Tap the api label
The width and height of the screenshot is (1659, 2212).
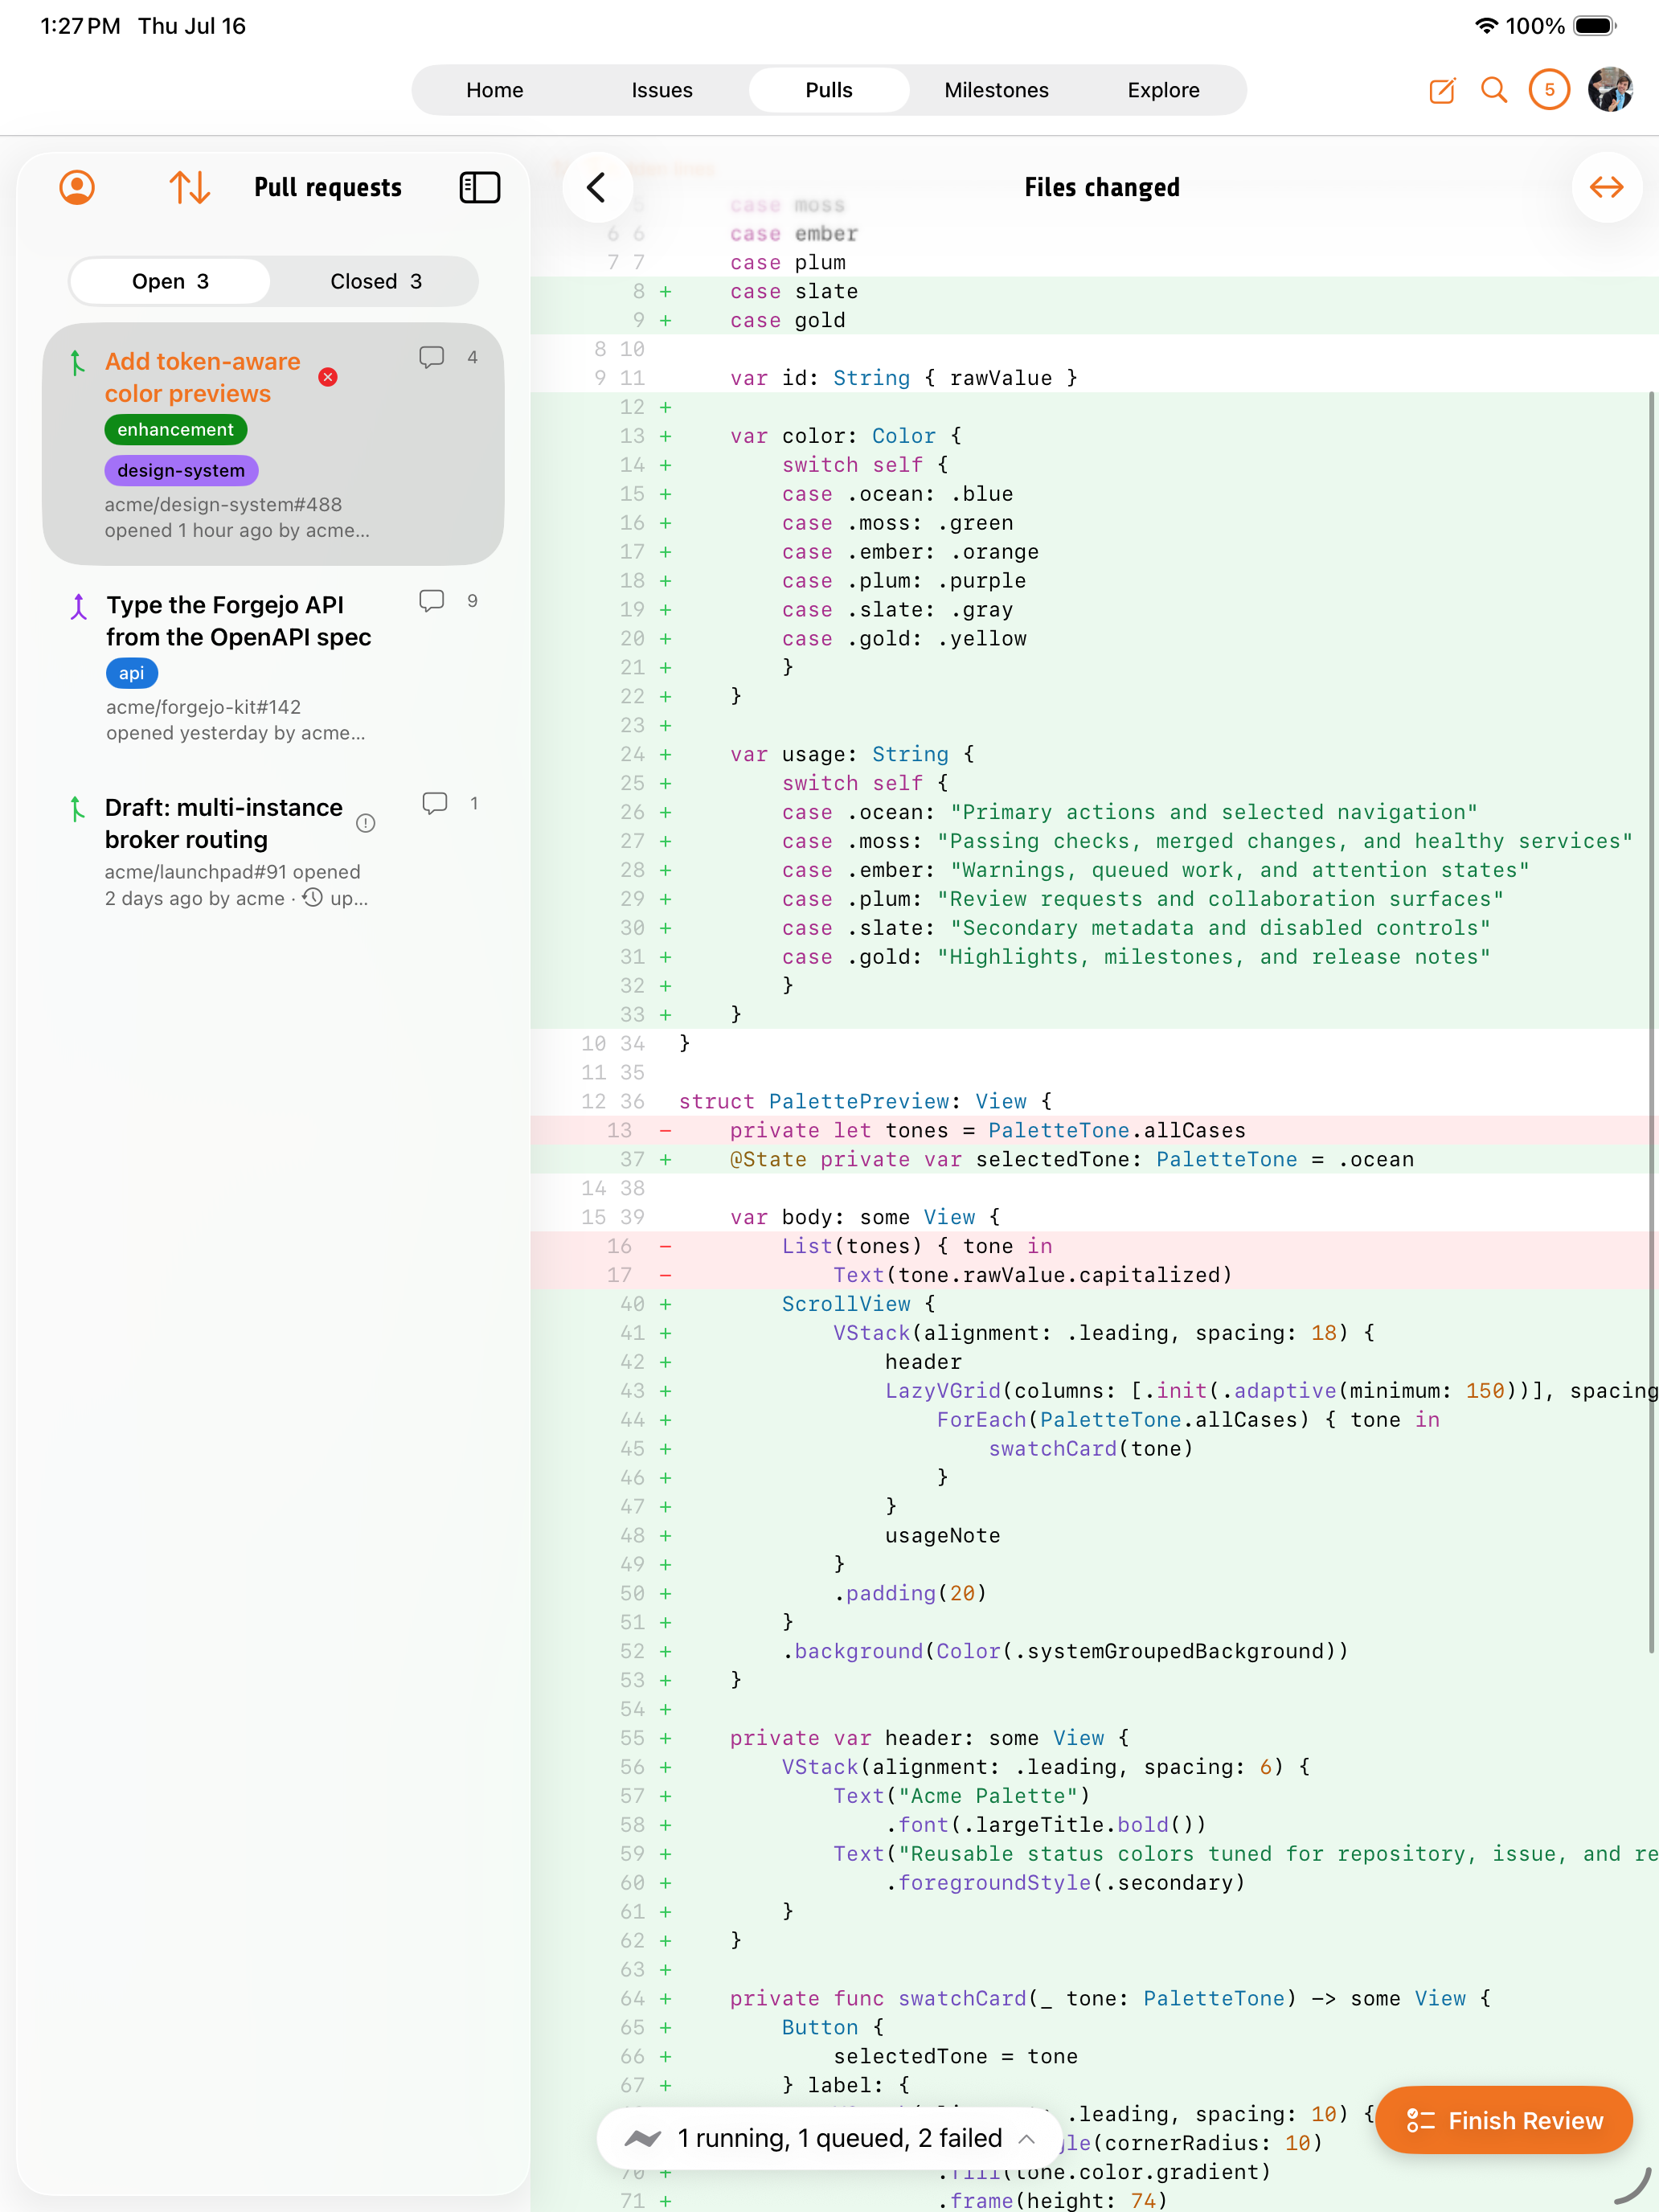click(132, 673)
